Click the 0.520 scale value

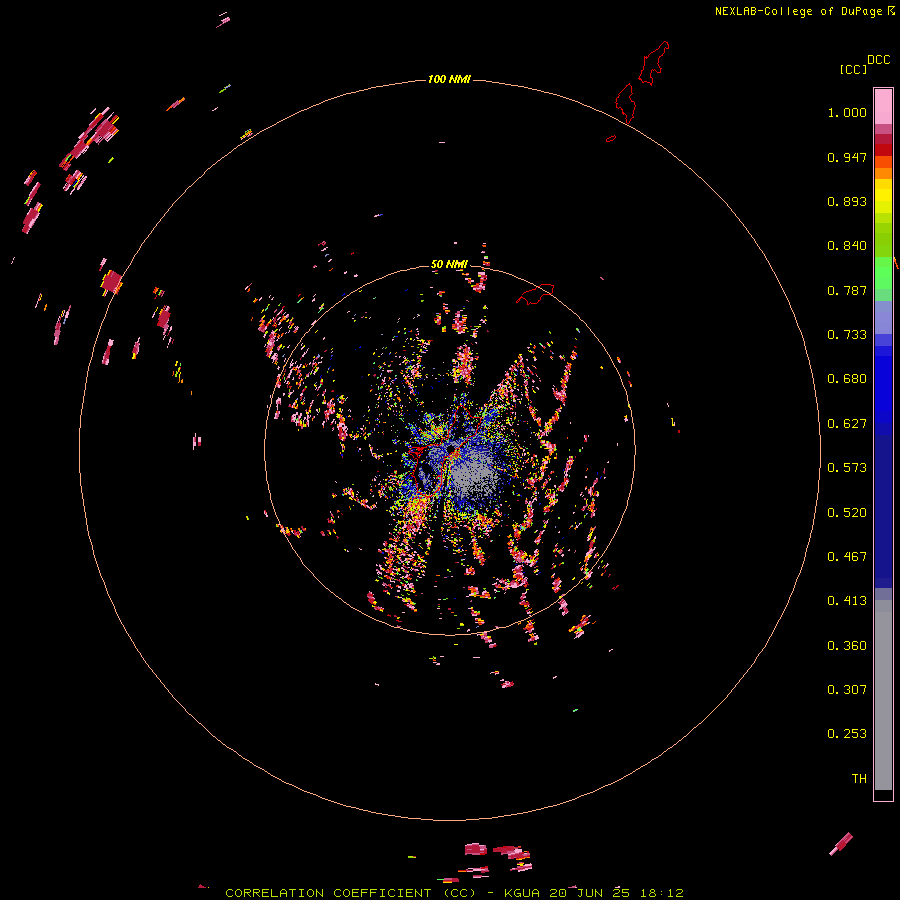coord(847,513)
